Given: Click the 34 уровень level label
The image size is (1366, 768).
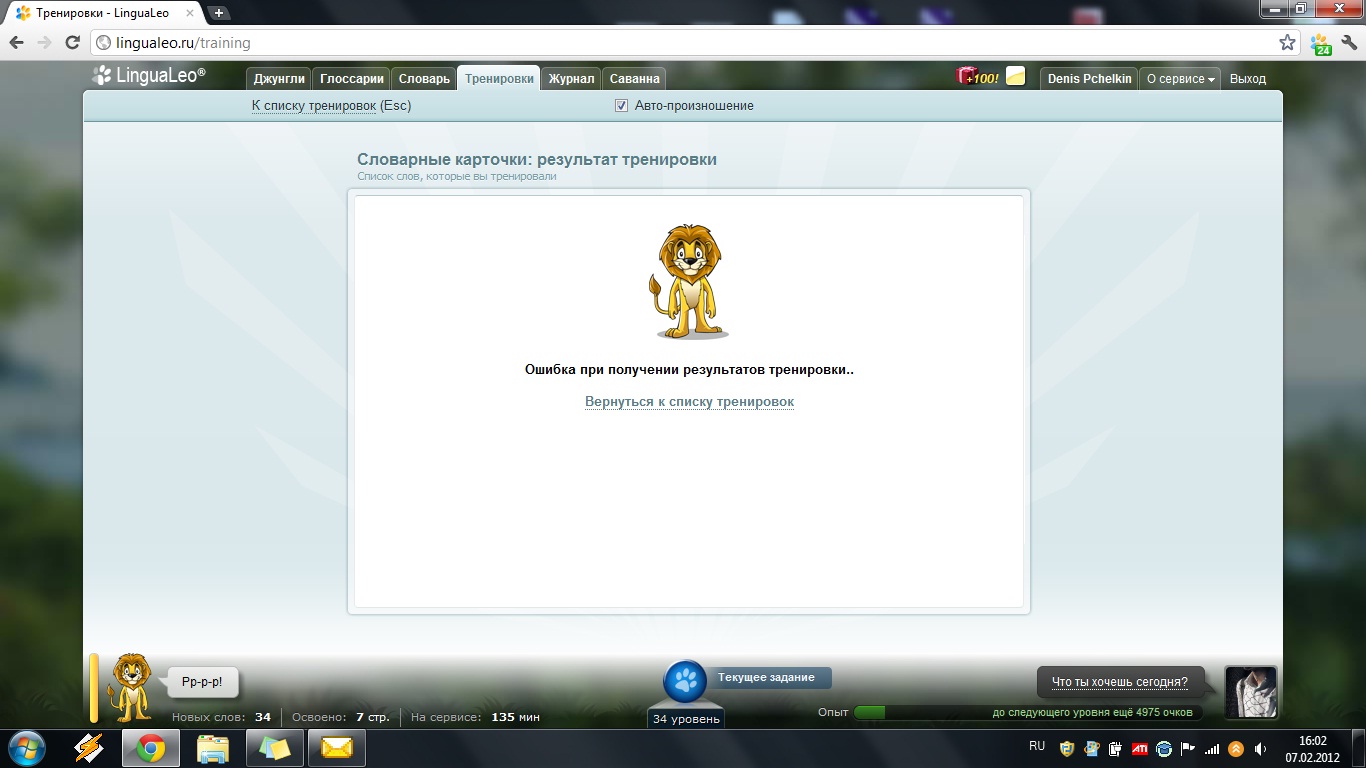Looking at the screenshot, I should coord(685,719).
